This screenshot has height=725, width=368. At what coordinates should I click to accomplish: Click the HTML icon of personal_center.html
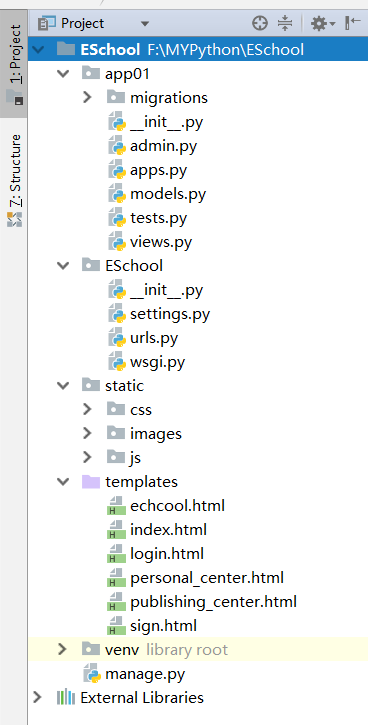(117, 578)
